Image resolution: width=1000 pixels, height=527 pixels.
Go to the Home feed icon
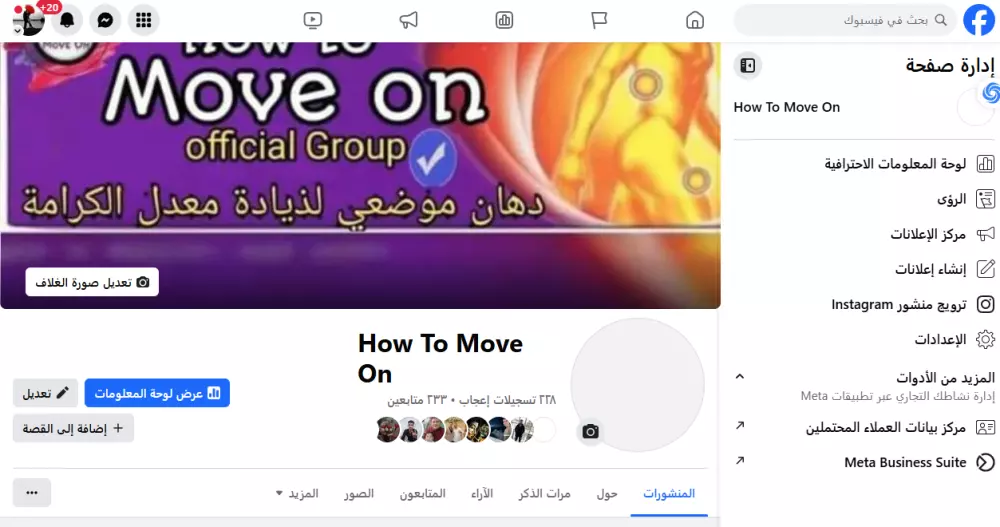point(695,20)
